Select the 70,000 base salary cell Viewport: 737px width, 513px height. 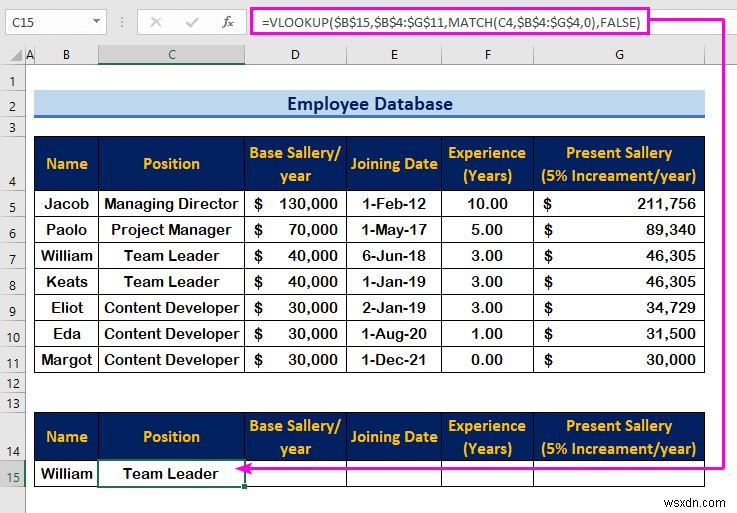295,229
